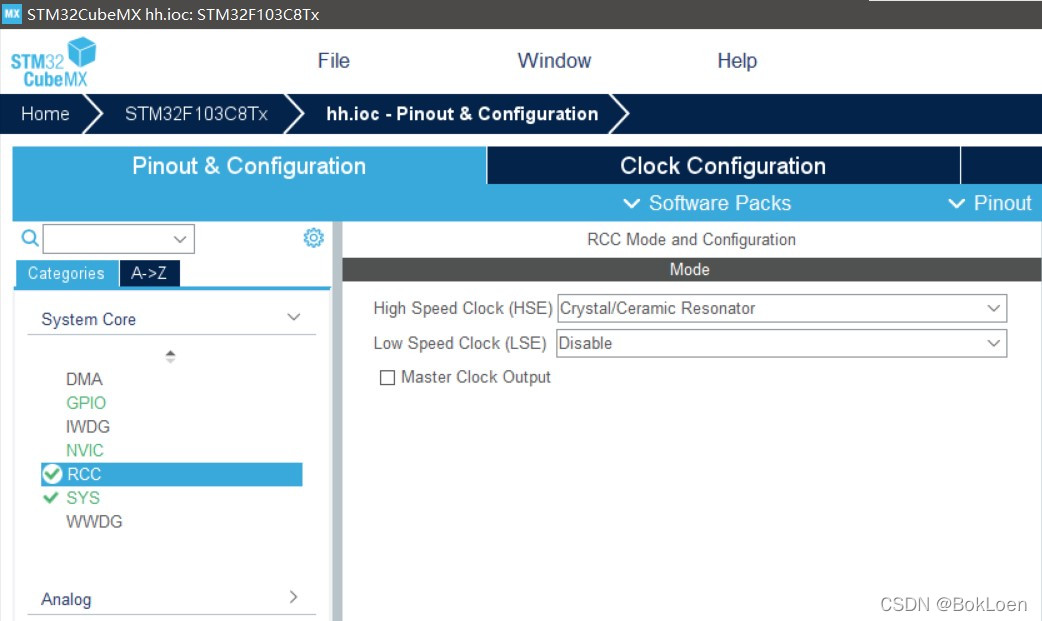Open the File menu
This screenshot has width=1042, height=621.
click(334, 61)
